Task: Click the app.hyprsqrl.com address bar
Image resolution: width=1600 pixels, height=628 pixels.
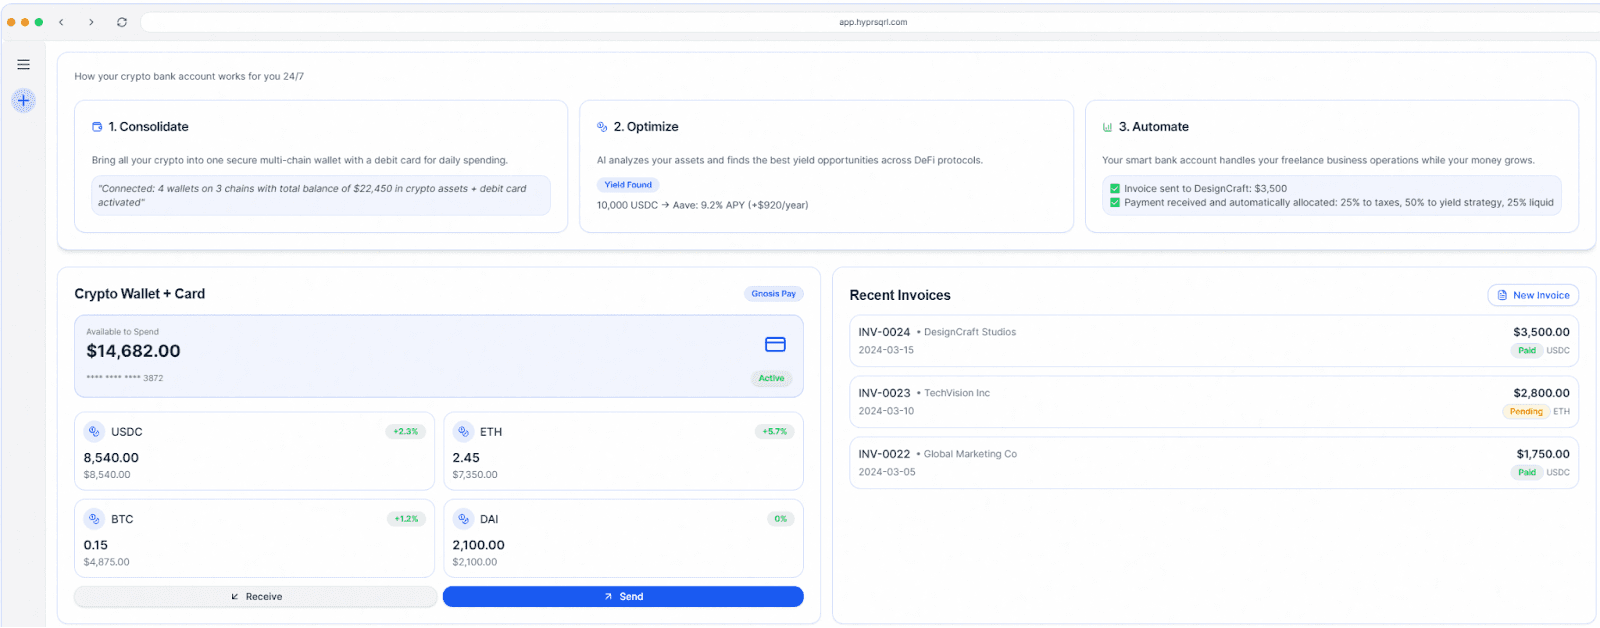Action: pos(872,22)
